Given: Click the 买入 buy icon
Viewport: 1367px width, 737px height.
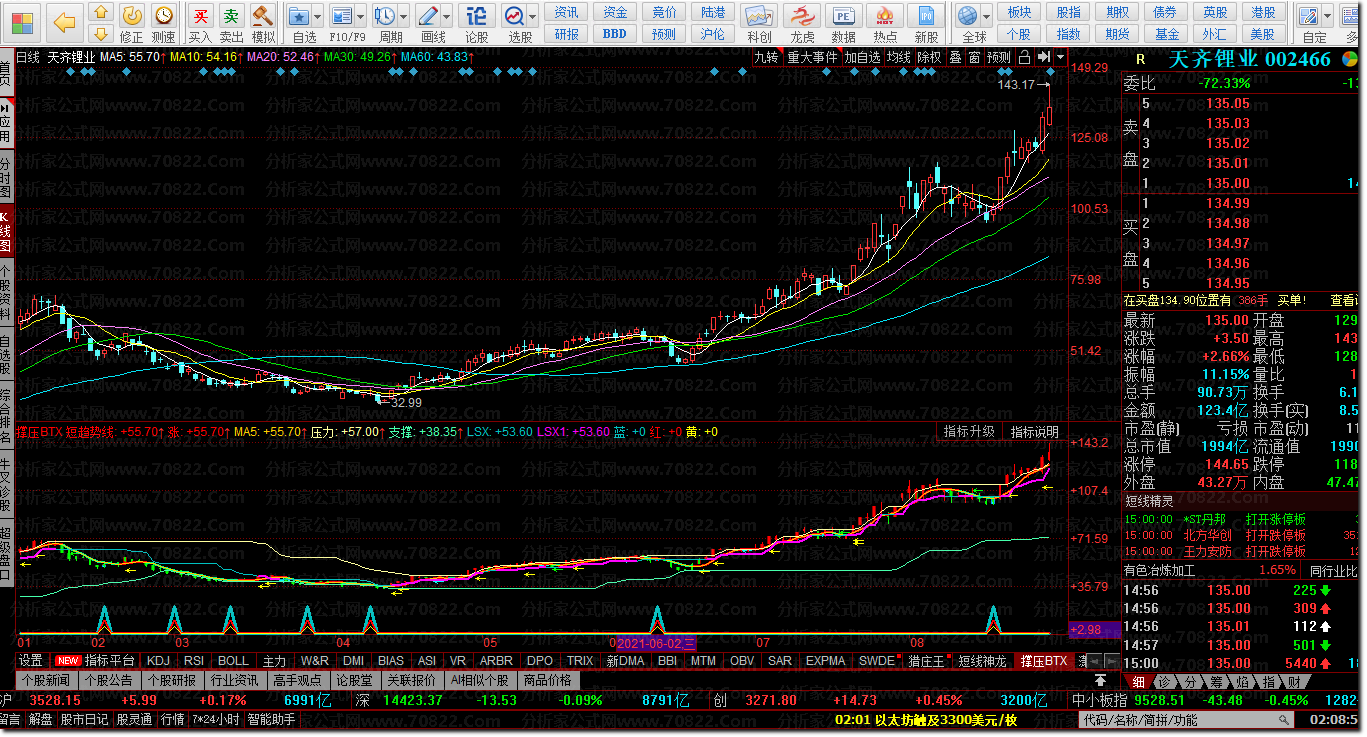Looking at the screenshot, I should 201,15.
